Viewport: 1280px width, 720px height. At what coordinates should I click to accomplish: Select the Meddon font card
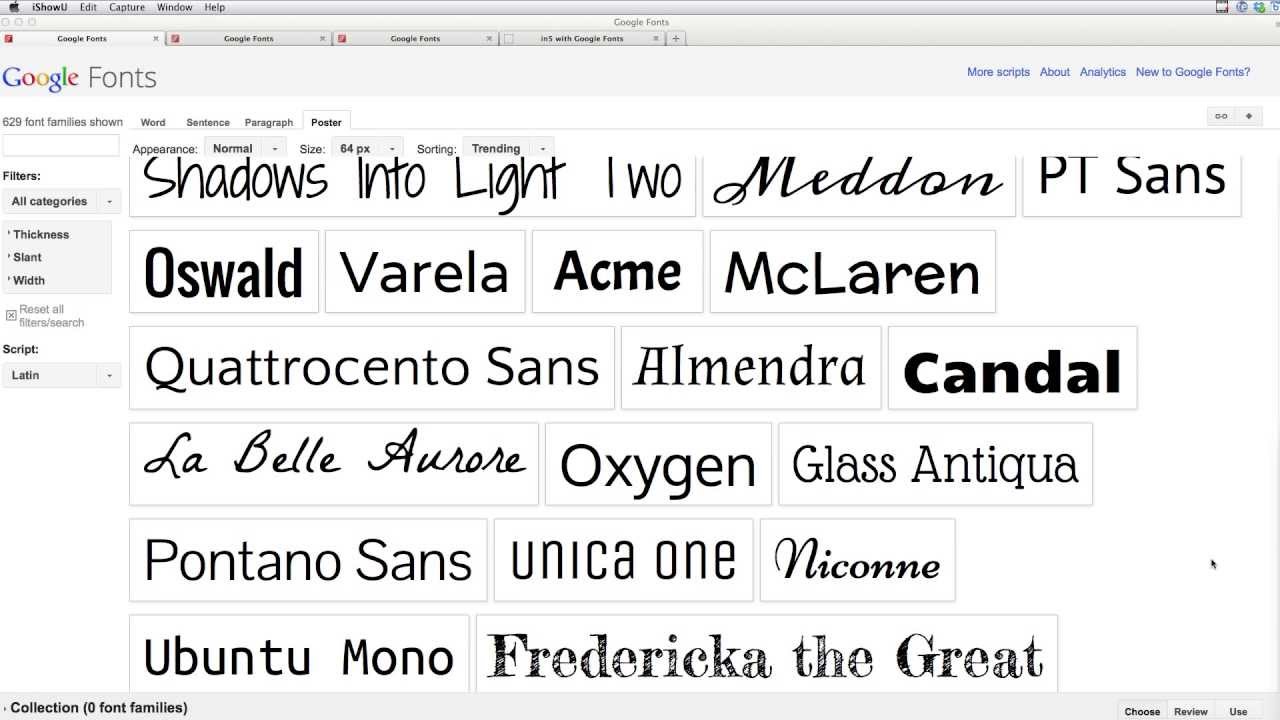(x=859, y=186)
